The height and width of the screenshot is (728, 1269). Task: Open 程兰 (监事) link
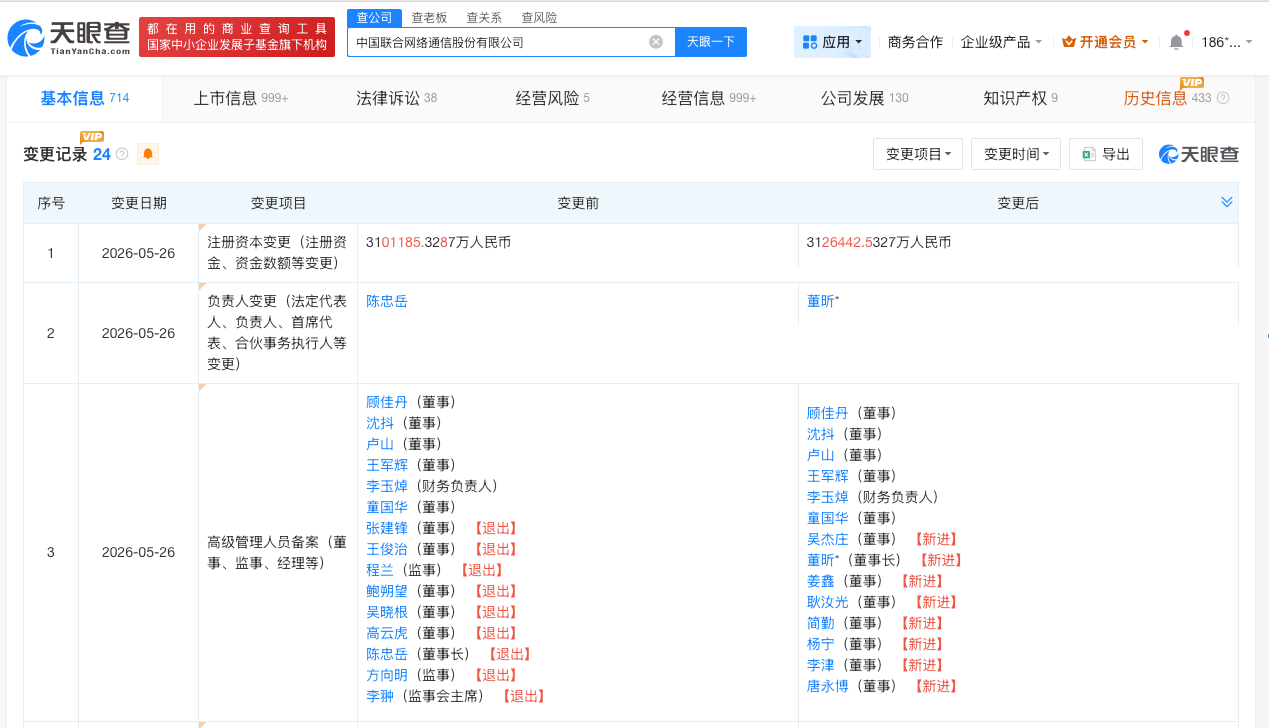click(x=380, y=570)
